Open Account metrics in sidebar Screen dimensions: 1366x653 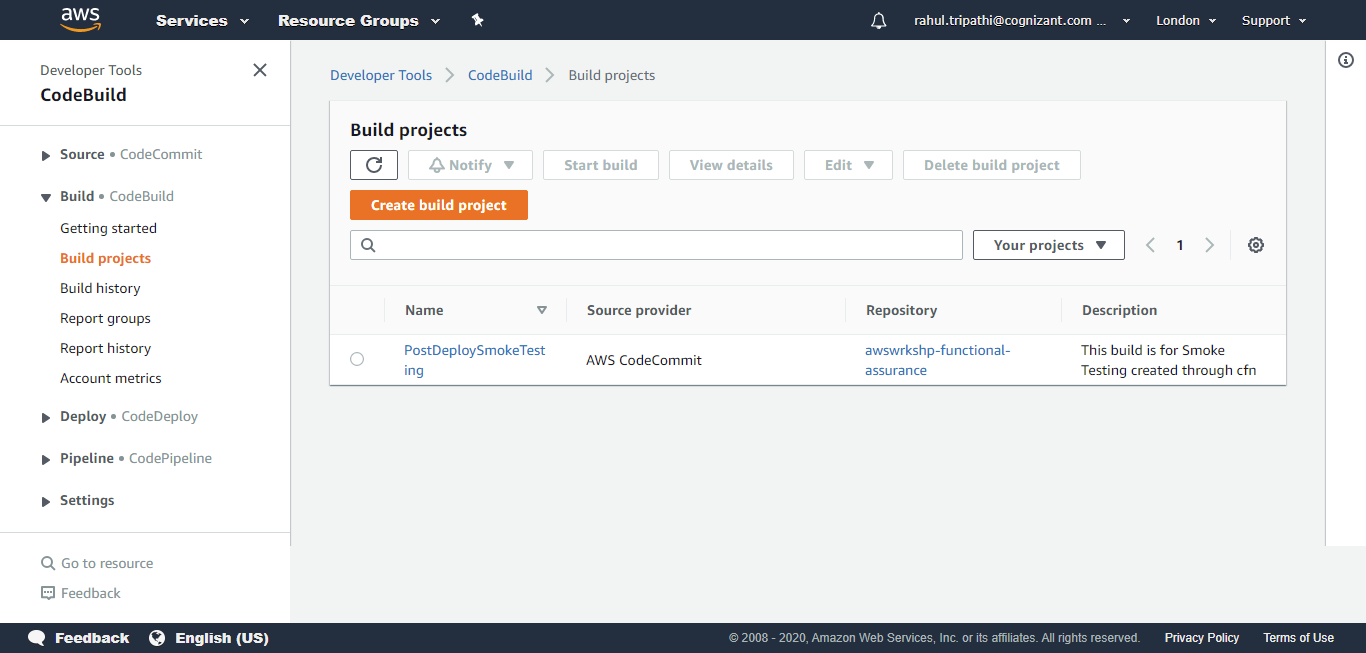pos(110,378)
